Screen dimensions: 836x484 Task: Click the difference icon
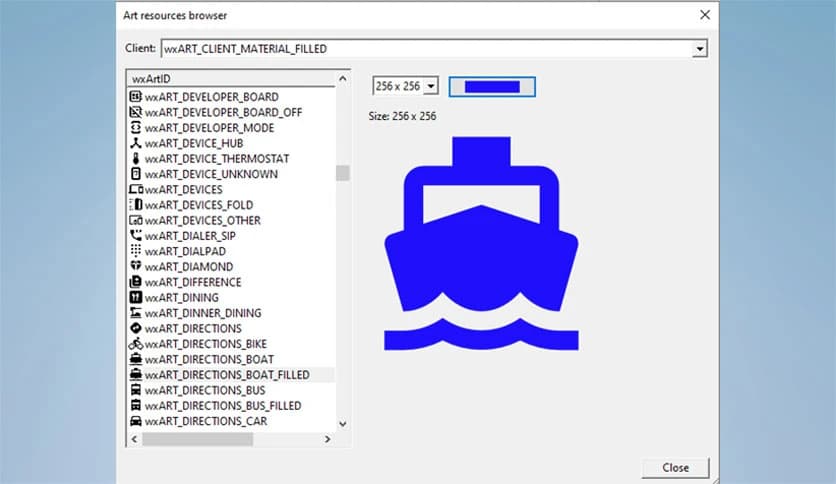(x=136, y=282)
